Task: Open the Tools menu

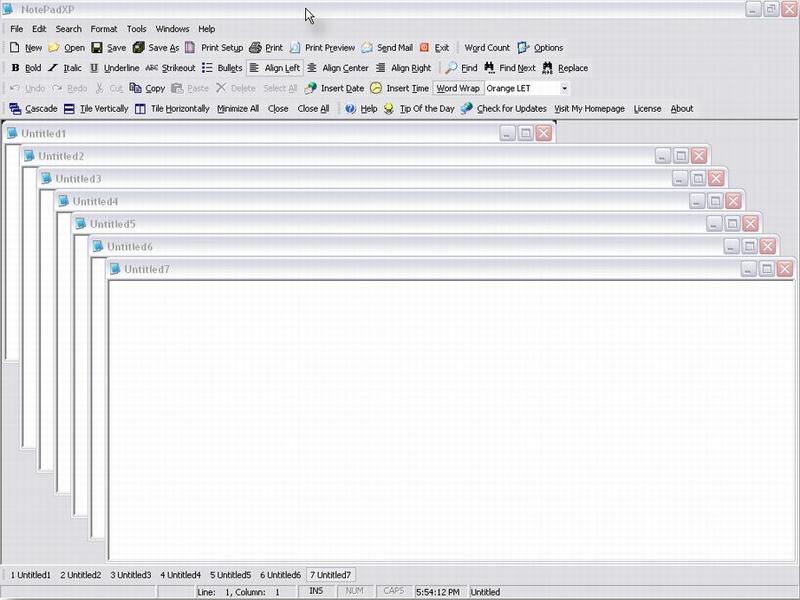Action: coord(136,29)
